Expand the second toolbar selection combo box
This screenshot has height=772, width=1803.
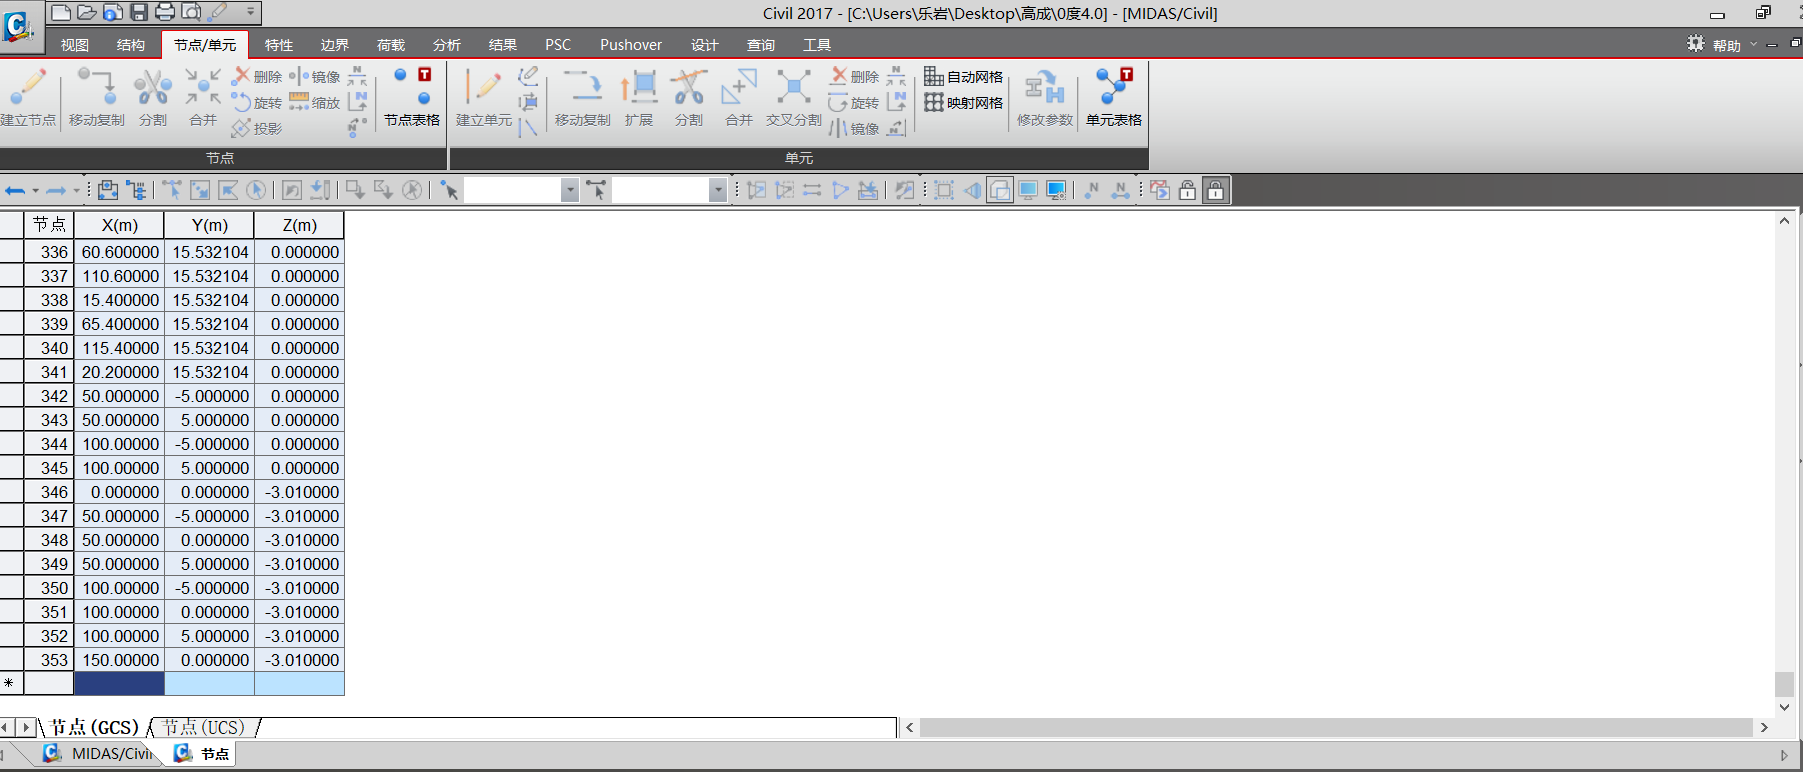coord(717,190)
